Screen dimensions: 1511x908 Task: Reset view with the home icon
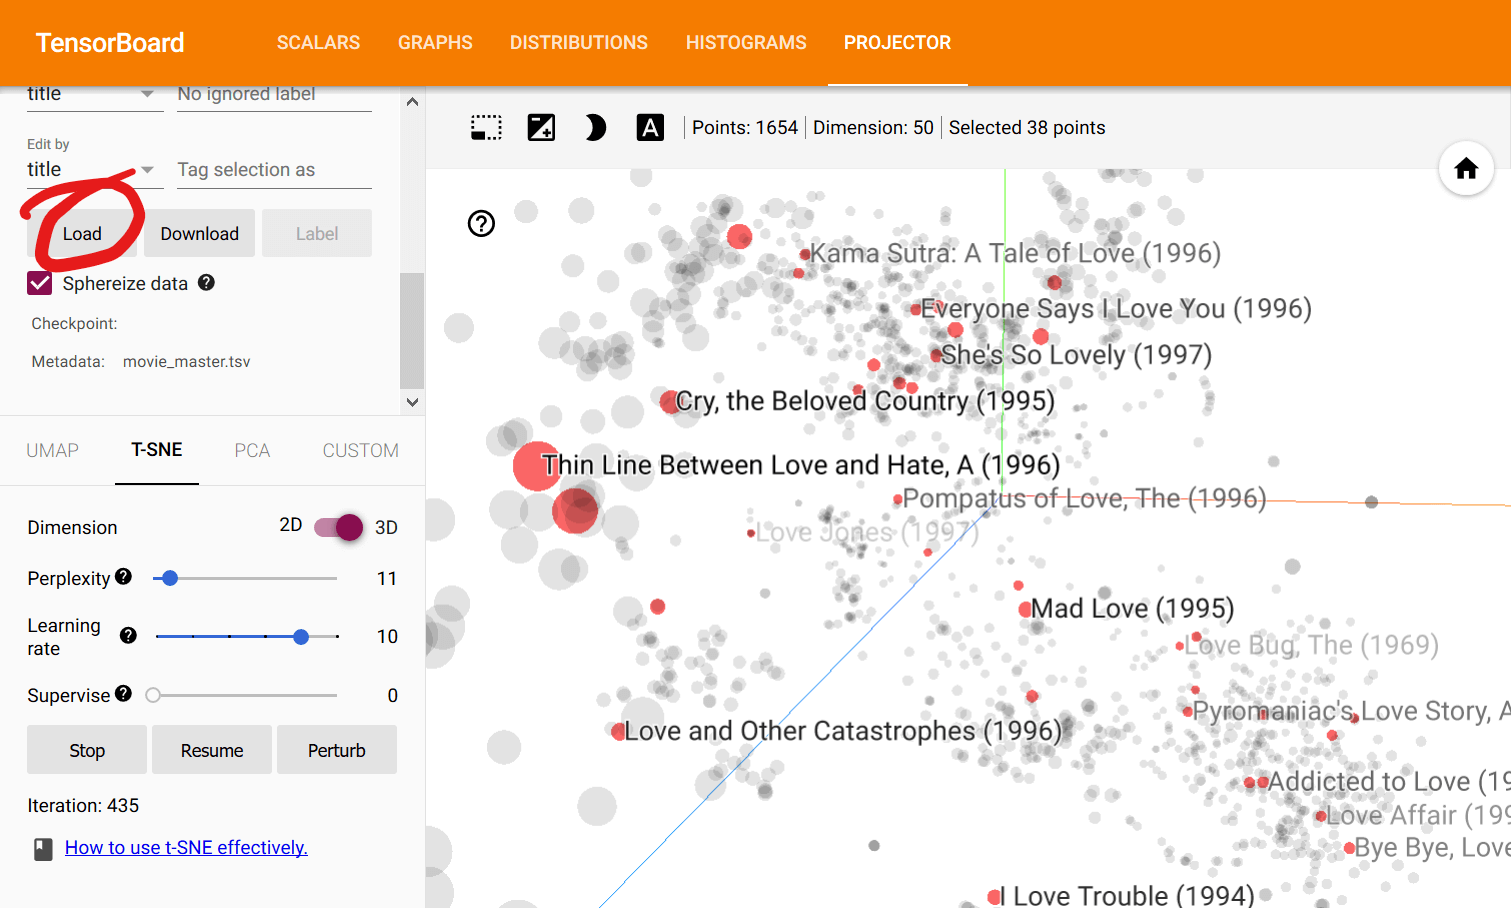point(1466,169)
